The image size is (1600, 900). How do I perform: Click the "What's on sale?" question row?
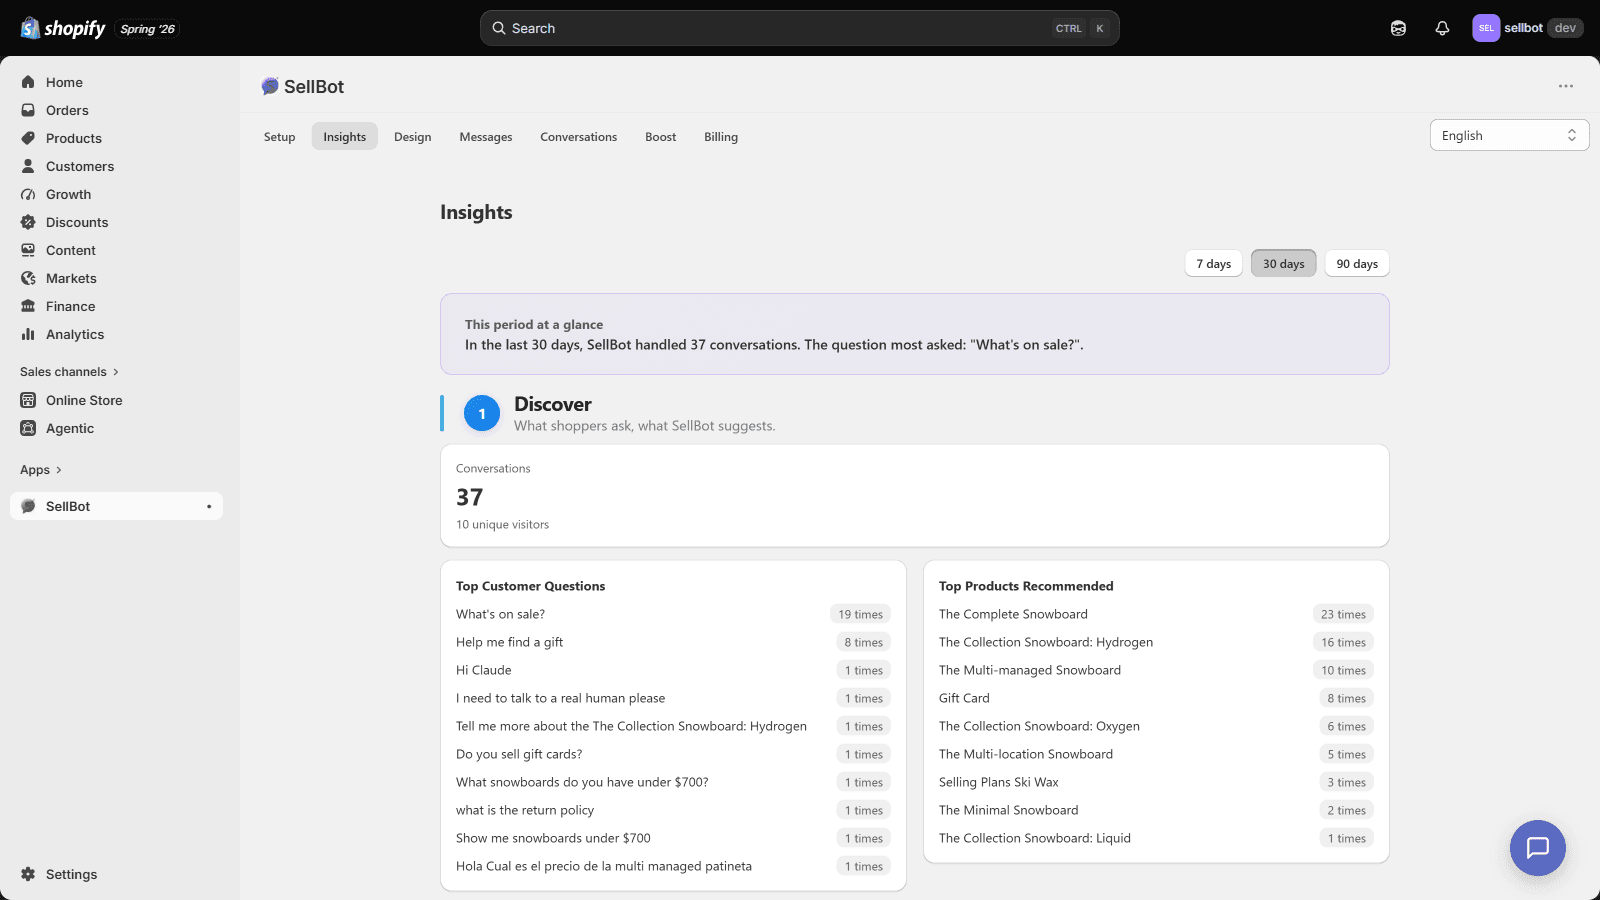point(673,614)
